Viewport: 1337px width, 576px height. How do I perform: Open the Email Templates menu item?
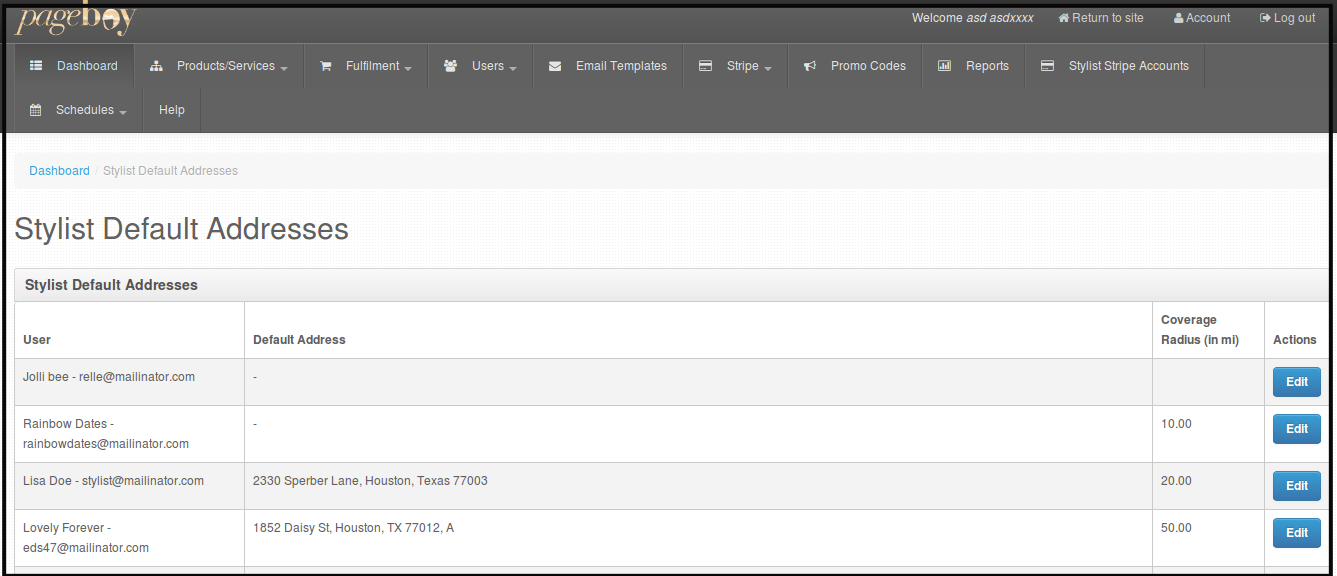pos(608,66)
